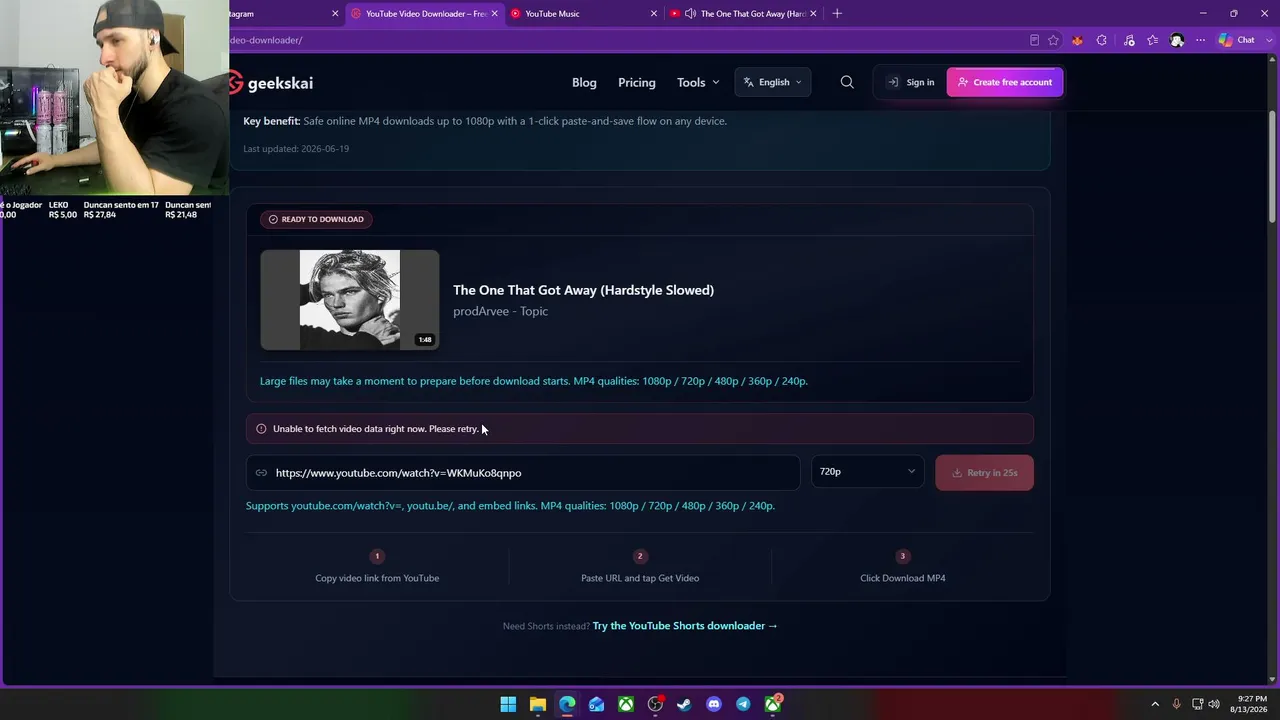The height and width of the screenshot is (720, 1280).
Task: Open the browser profile avatar
Action: 1177,40
